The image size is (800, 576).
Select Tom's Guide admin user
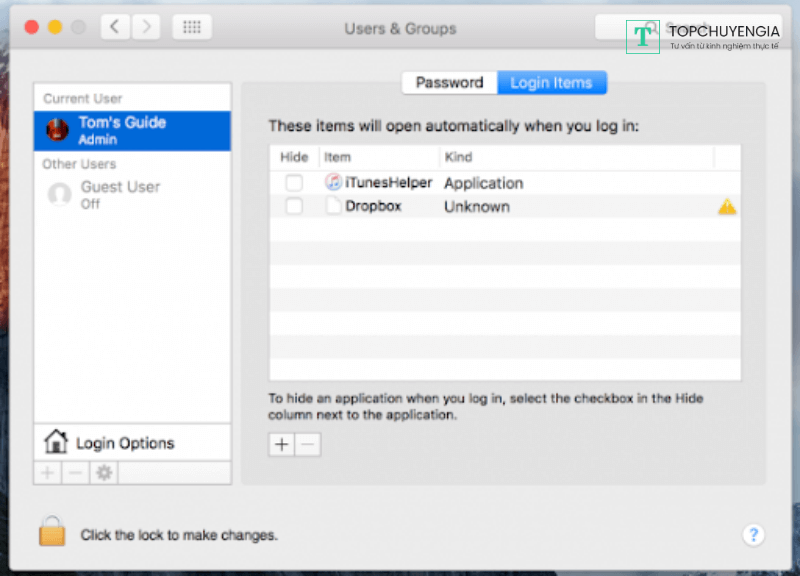(x=132, y=130)
